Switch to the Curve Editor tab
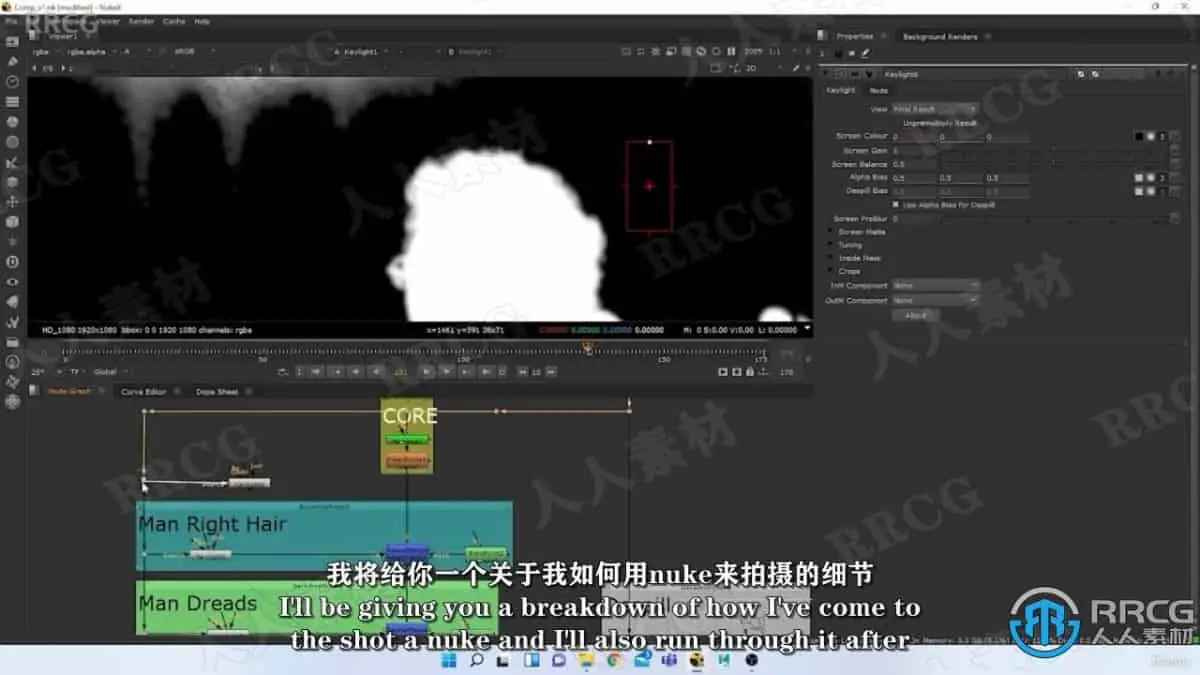The width and height of the screenshot is (1200, 675). [x=144, y=392]
